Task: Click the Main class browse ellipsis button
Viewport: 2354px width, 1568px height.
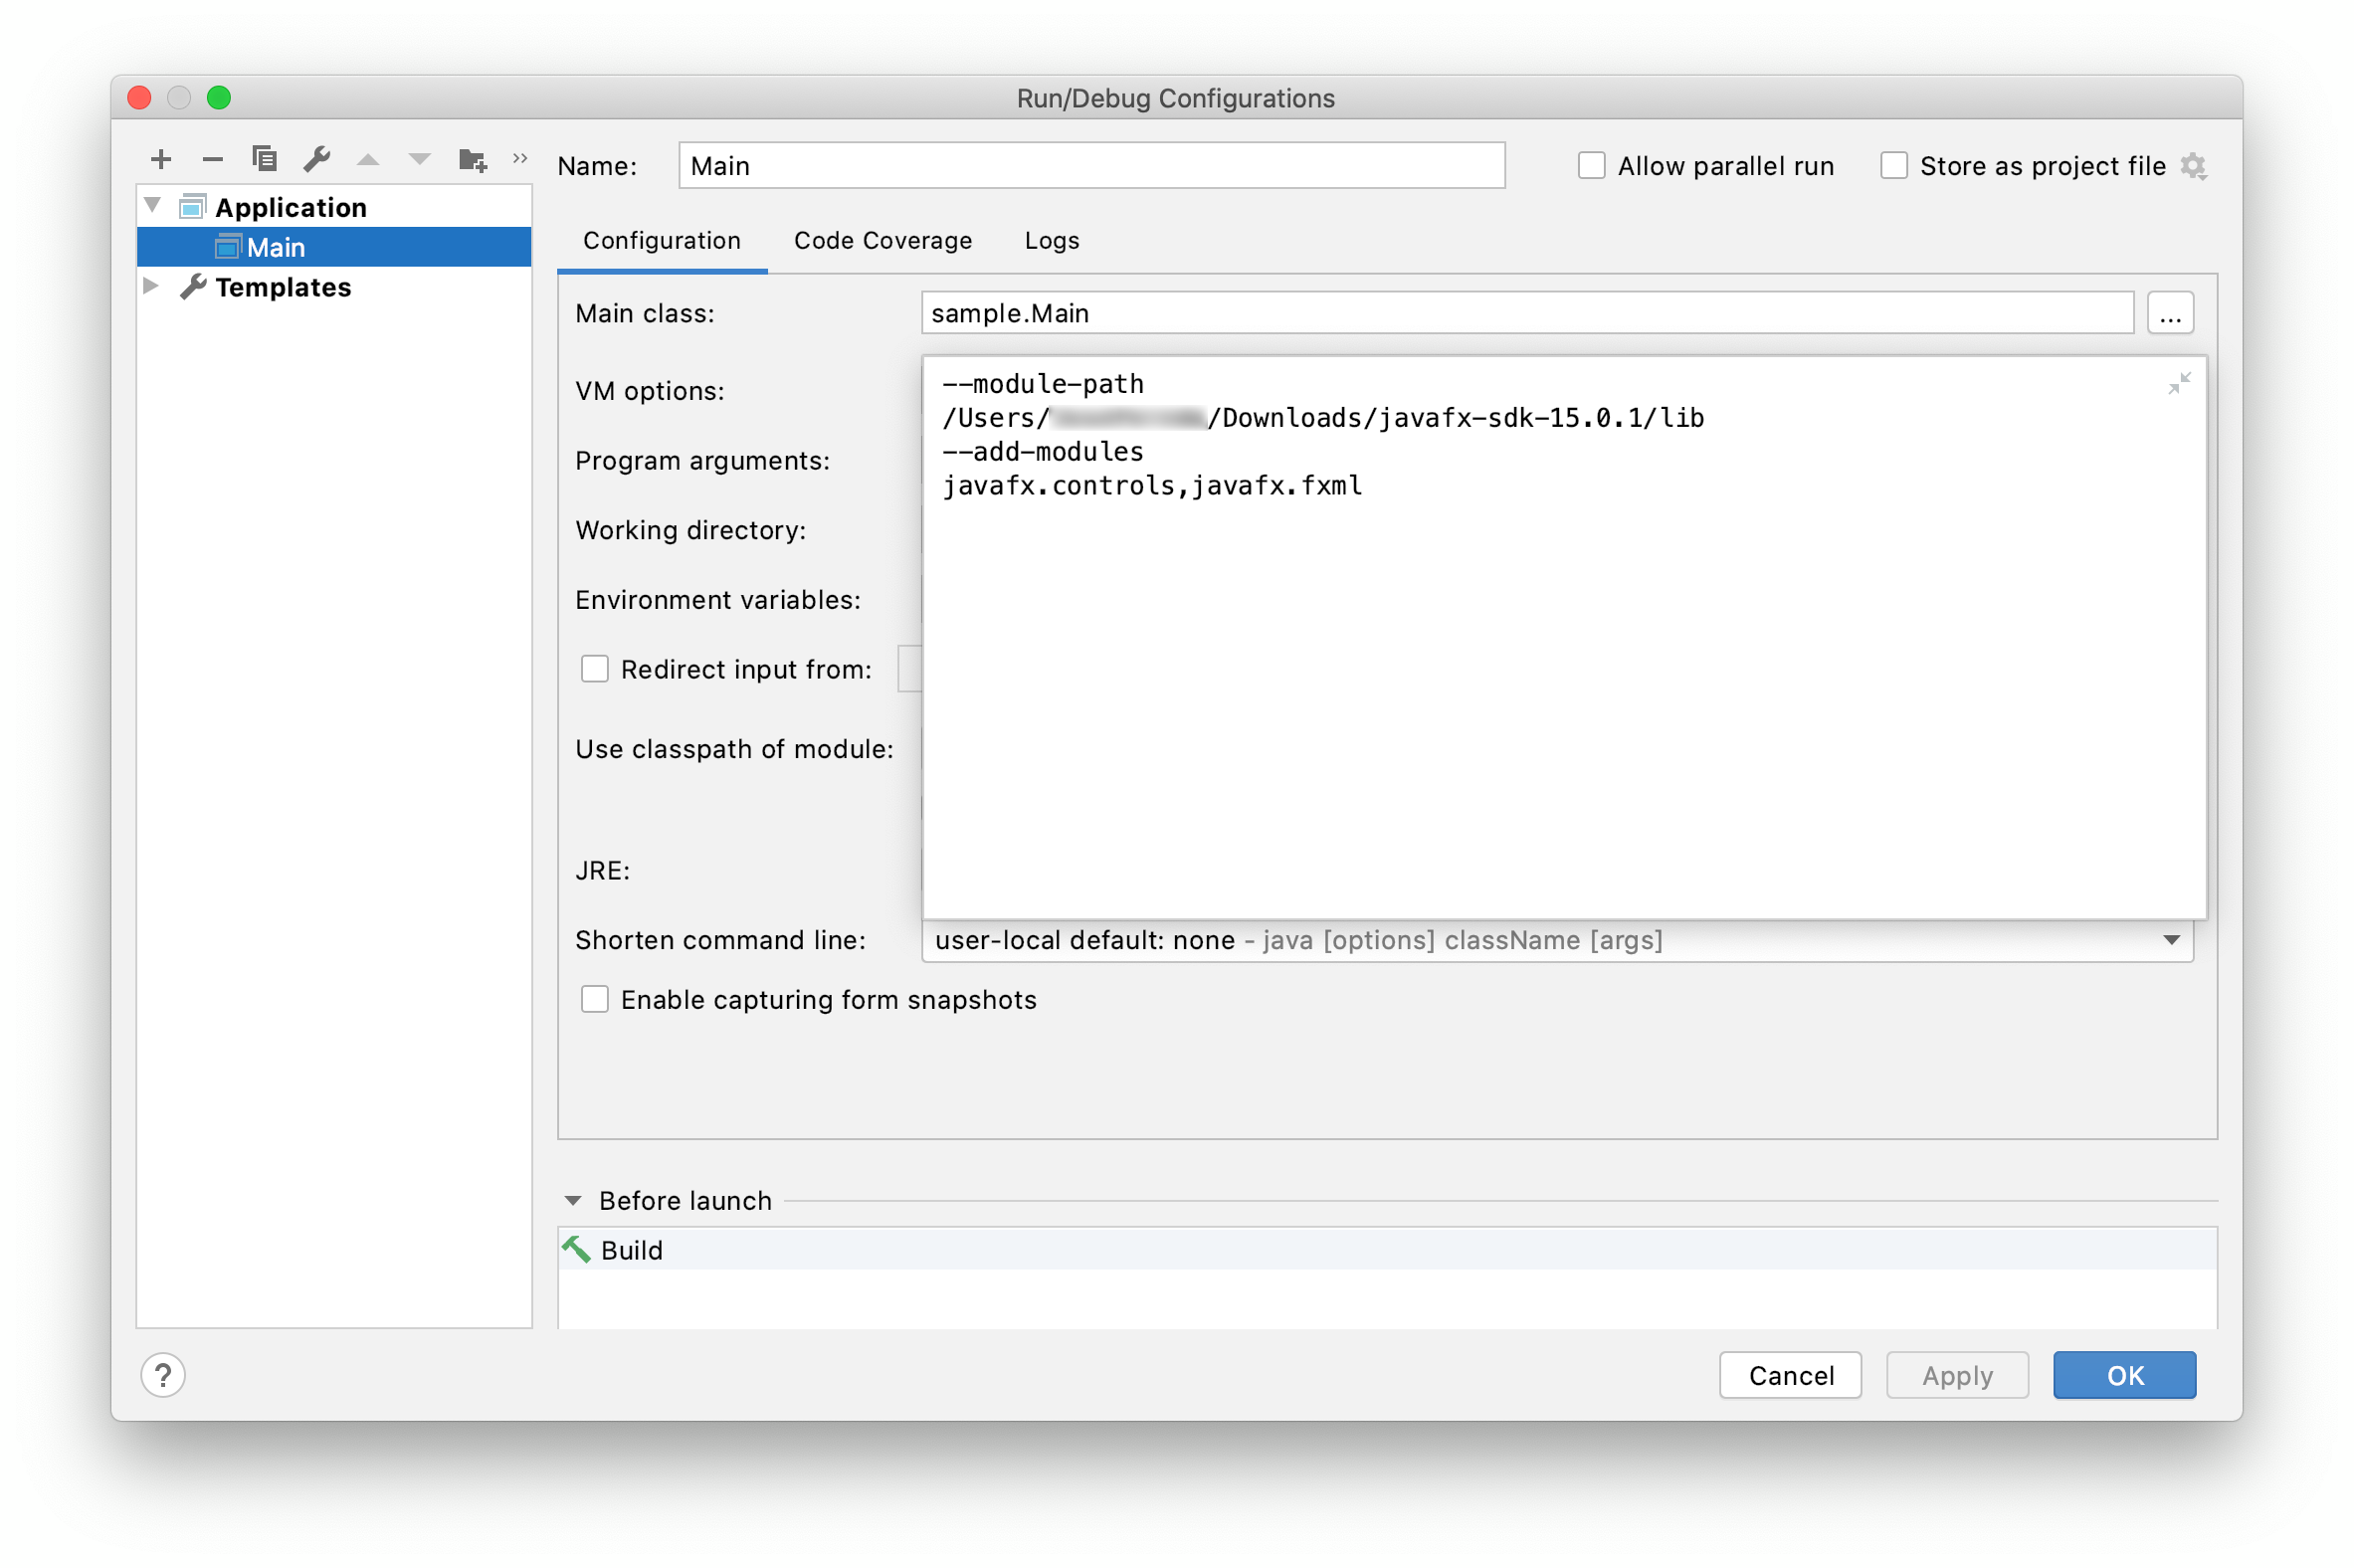Action: click(2169, 314)
